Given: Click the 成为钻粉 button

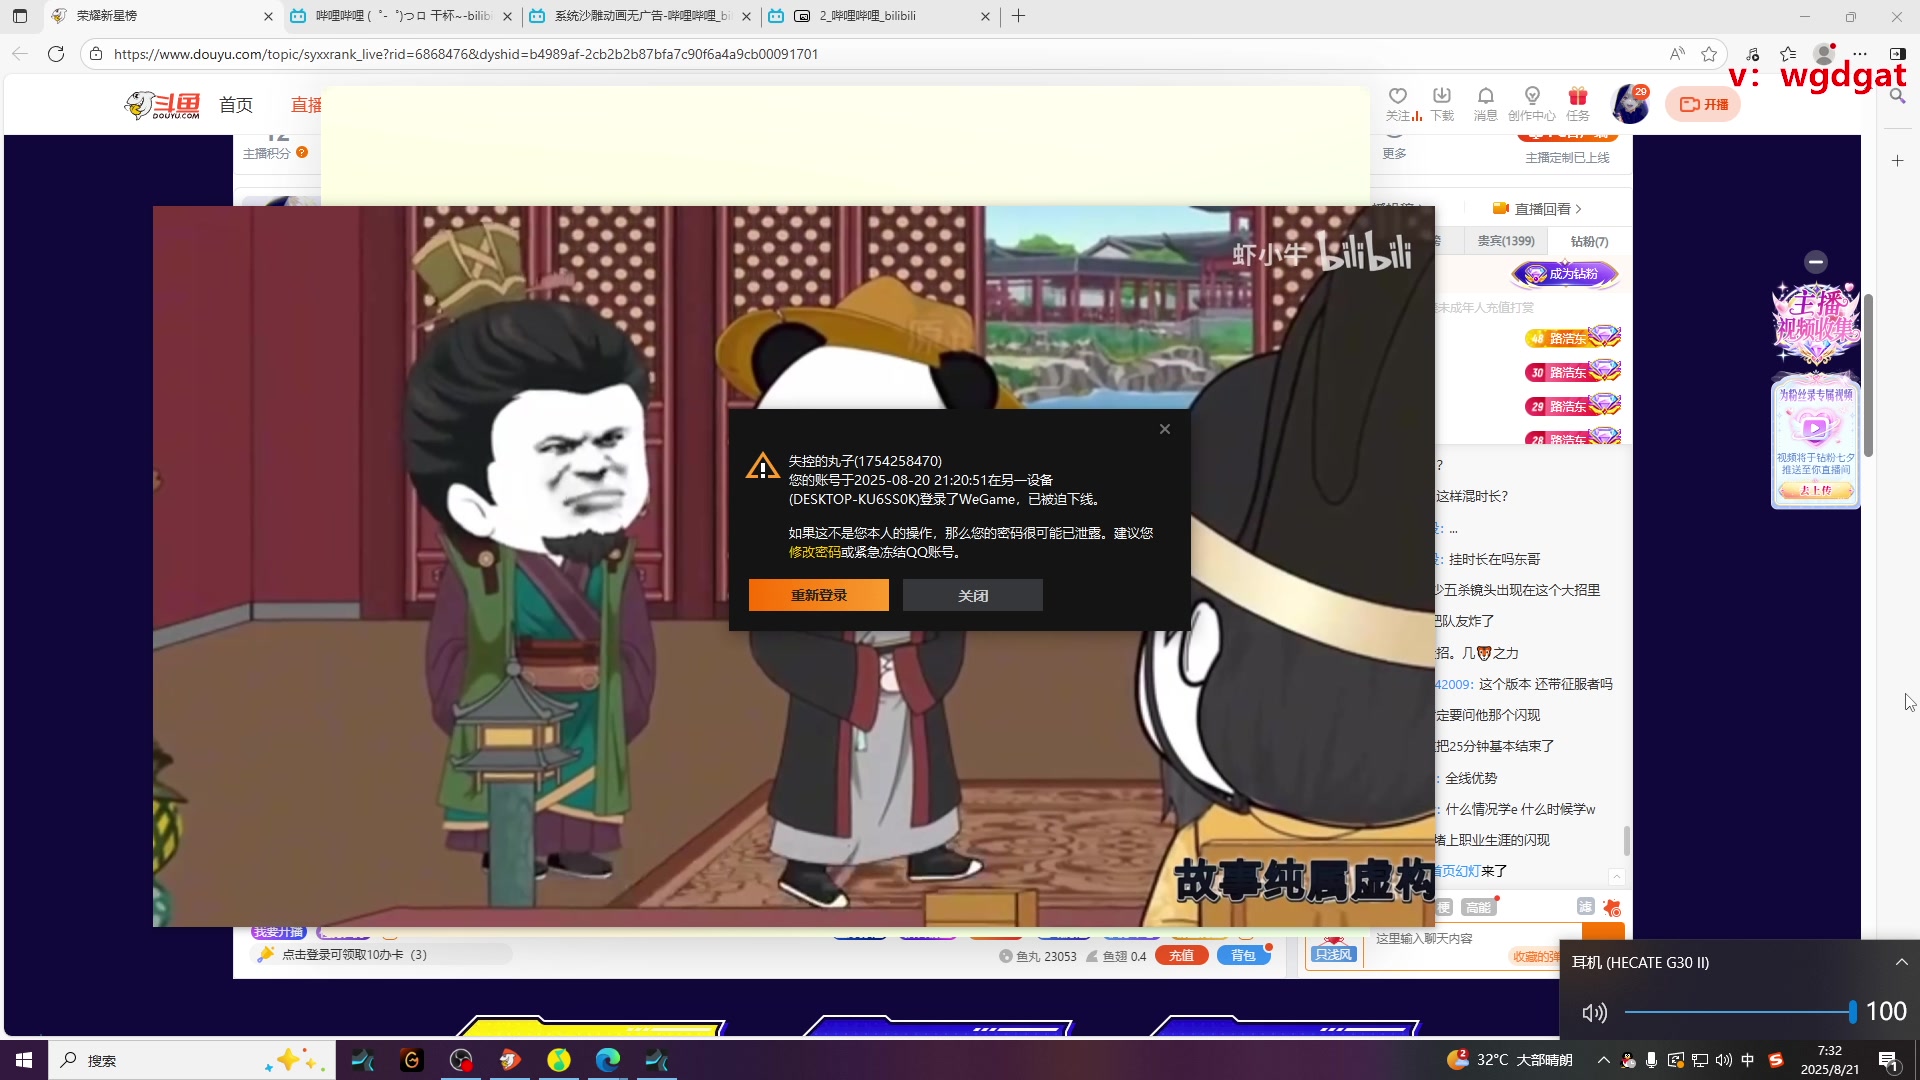Looking at the screenshot, I should [x=1565, y=274].
